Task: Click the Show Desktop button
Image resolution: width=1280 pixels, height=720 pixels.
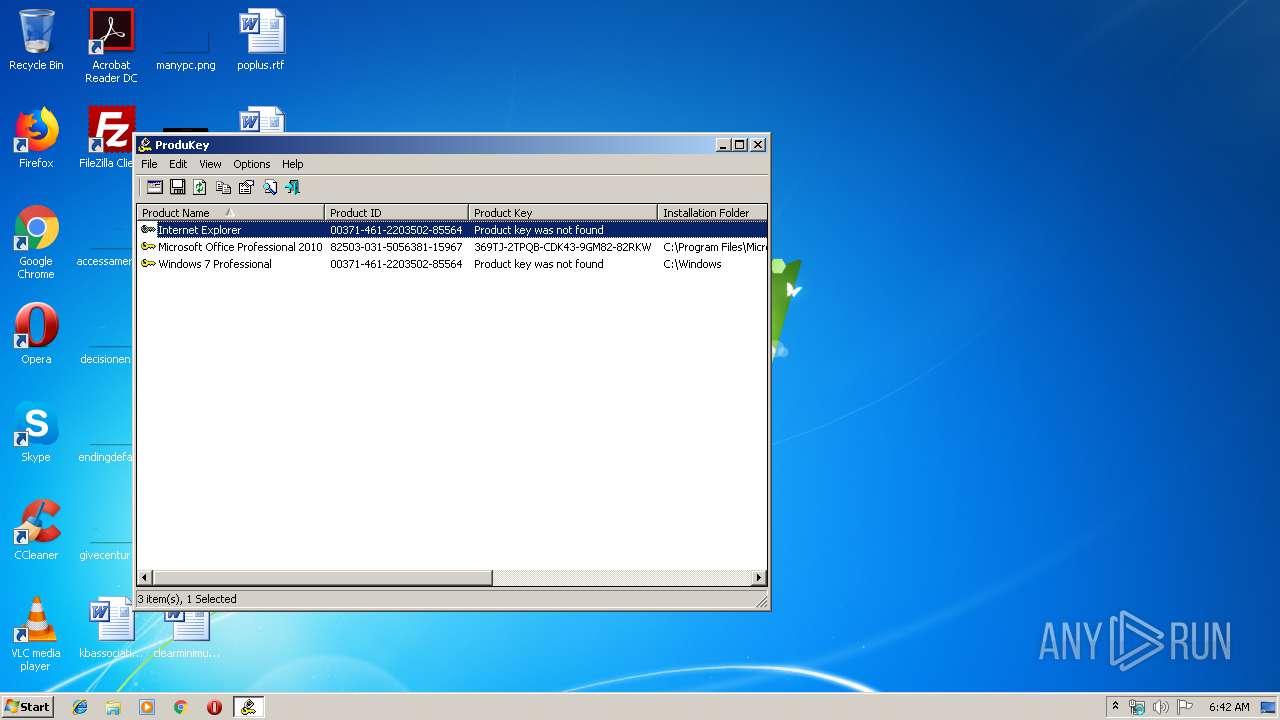Action: coord(1270,707)
